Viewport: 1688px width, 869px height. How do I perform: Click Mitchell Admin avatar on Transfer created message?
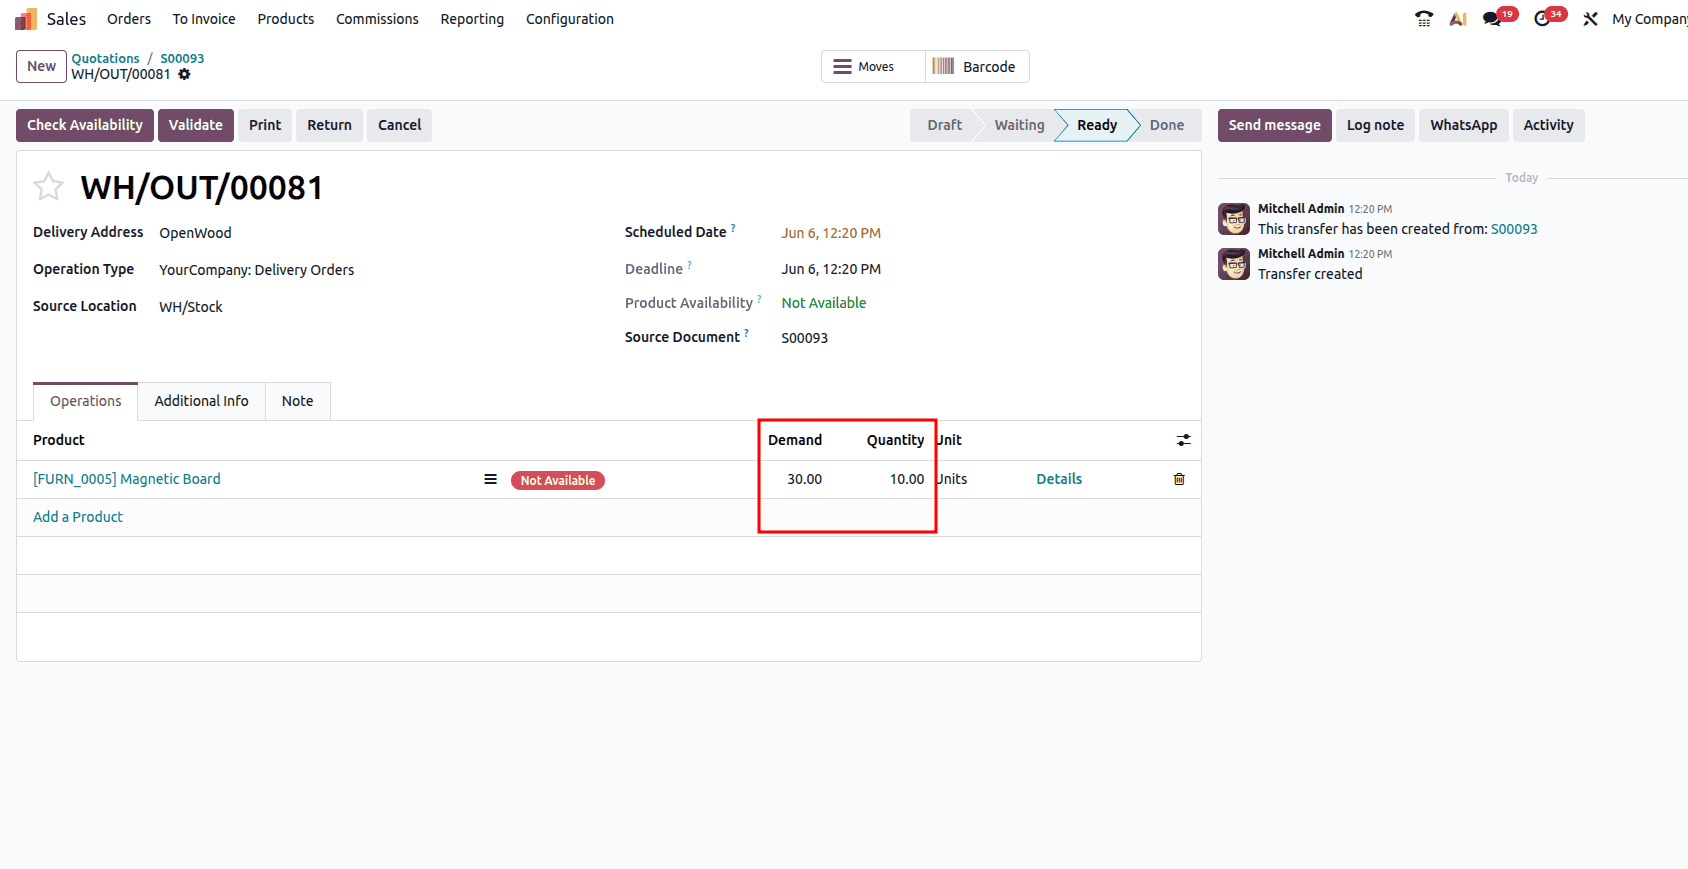coord(1234,264)
